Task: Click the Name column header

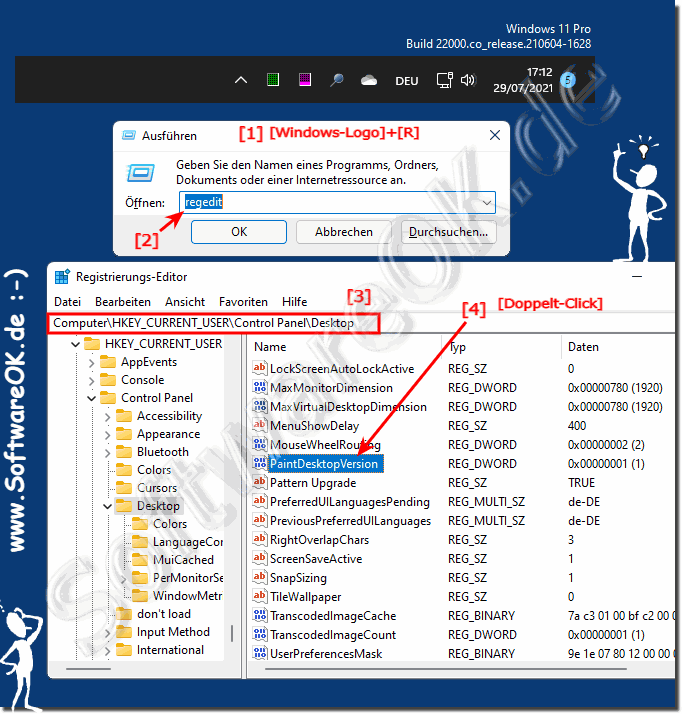Action: click(270, 347)
